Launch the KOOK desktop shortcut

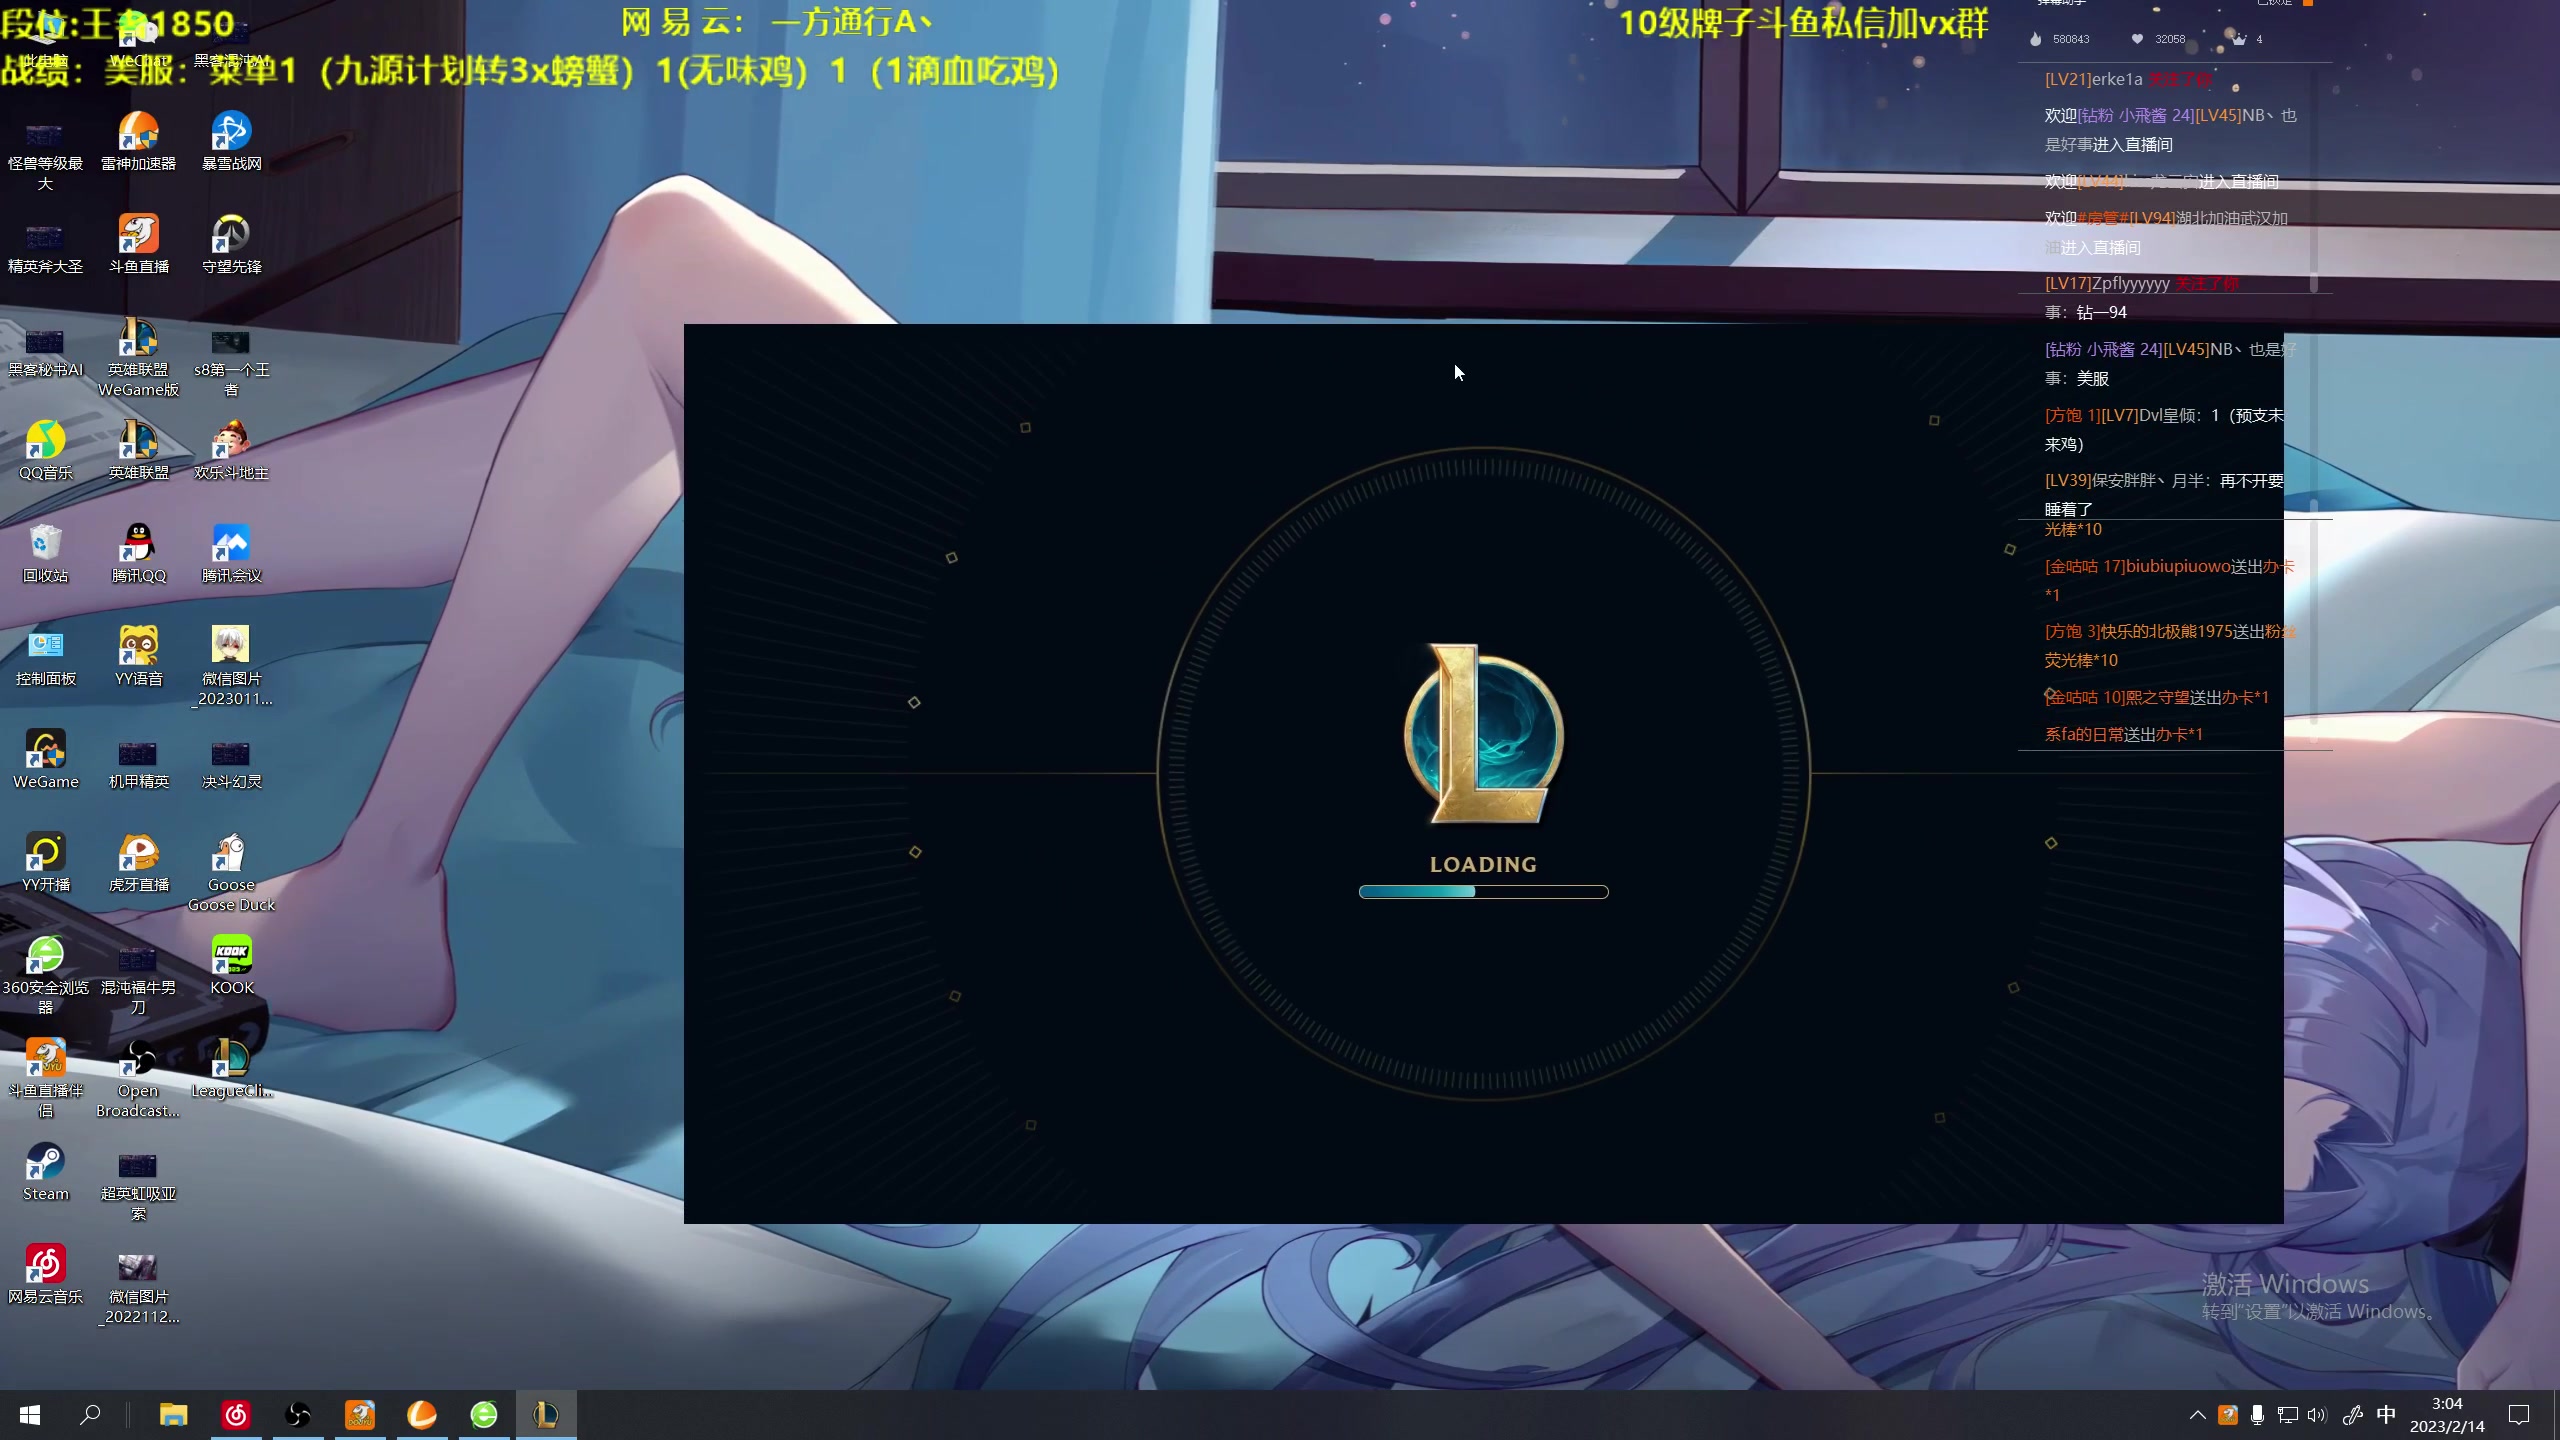coord(231,965)
